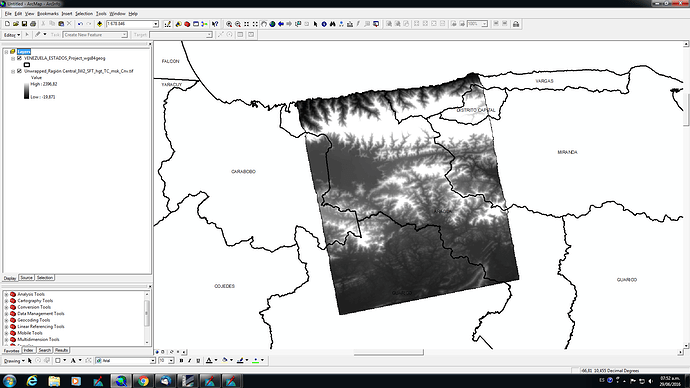The width and height of the screenshot is (690, 388).
Task: Click the VENEZUELA_ESTADOS polygon symbol swatch
Action: (27, 65)
